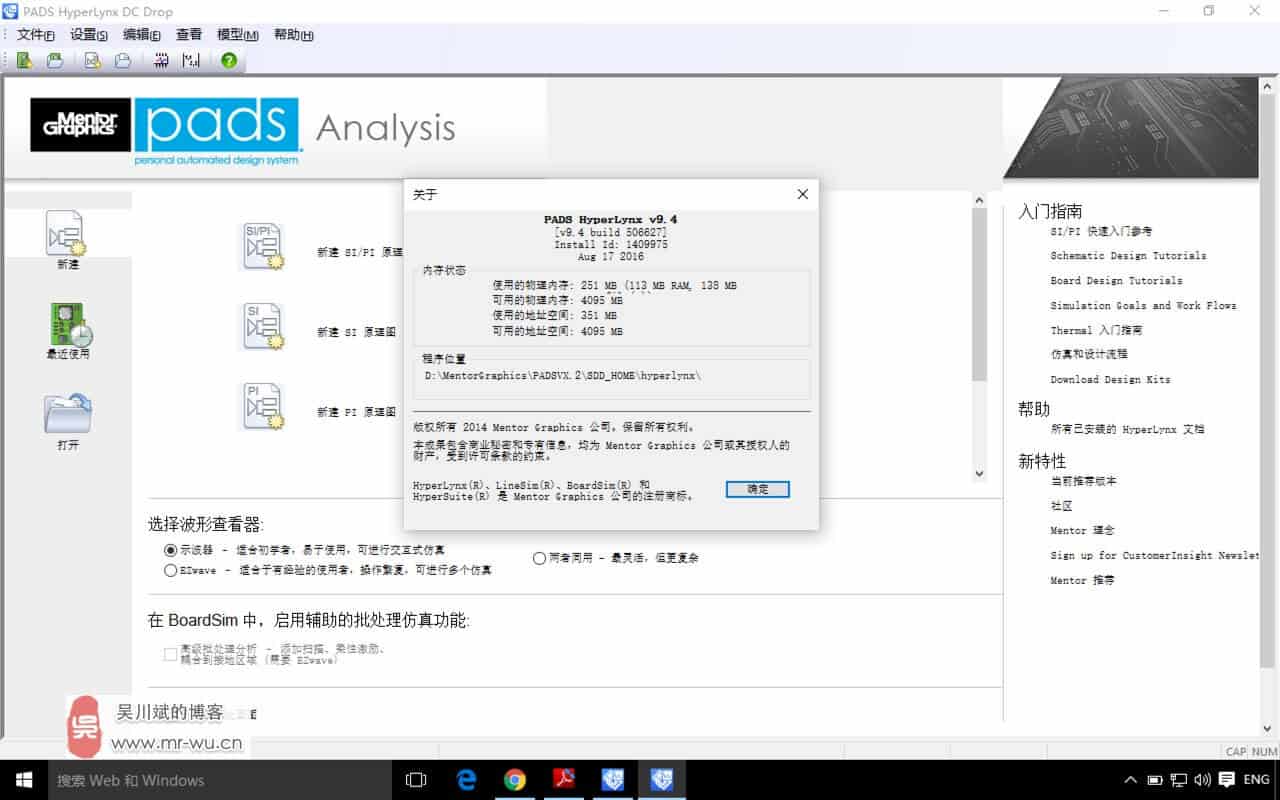Click 确定 button in the 关于 dialog

point(758,489)
